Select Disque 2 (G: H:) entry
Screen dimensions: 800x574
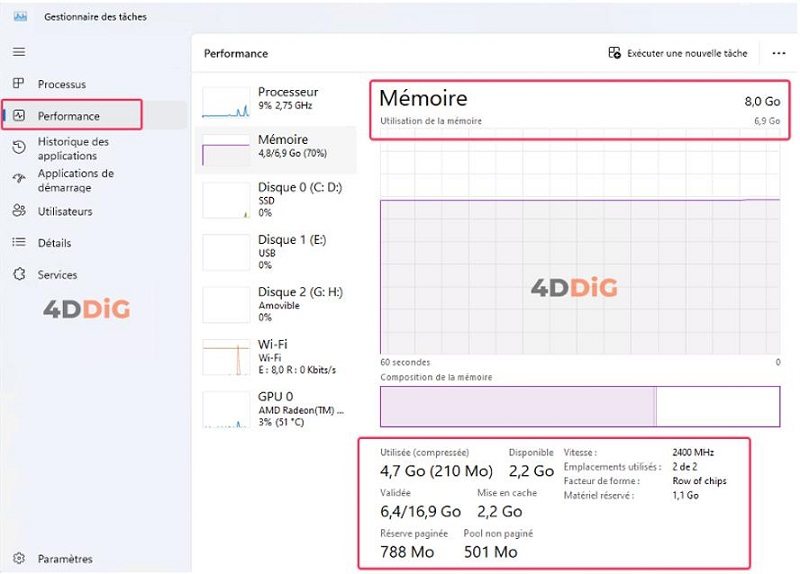pyautogui.click(x=276, y=305)
